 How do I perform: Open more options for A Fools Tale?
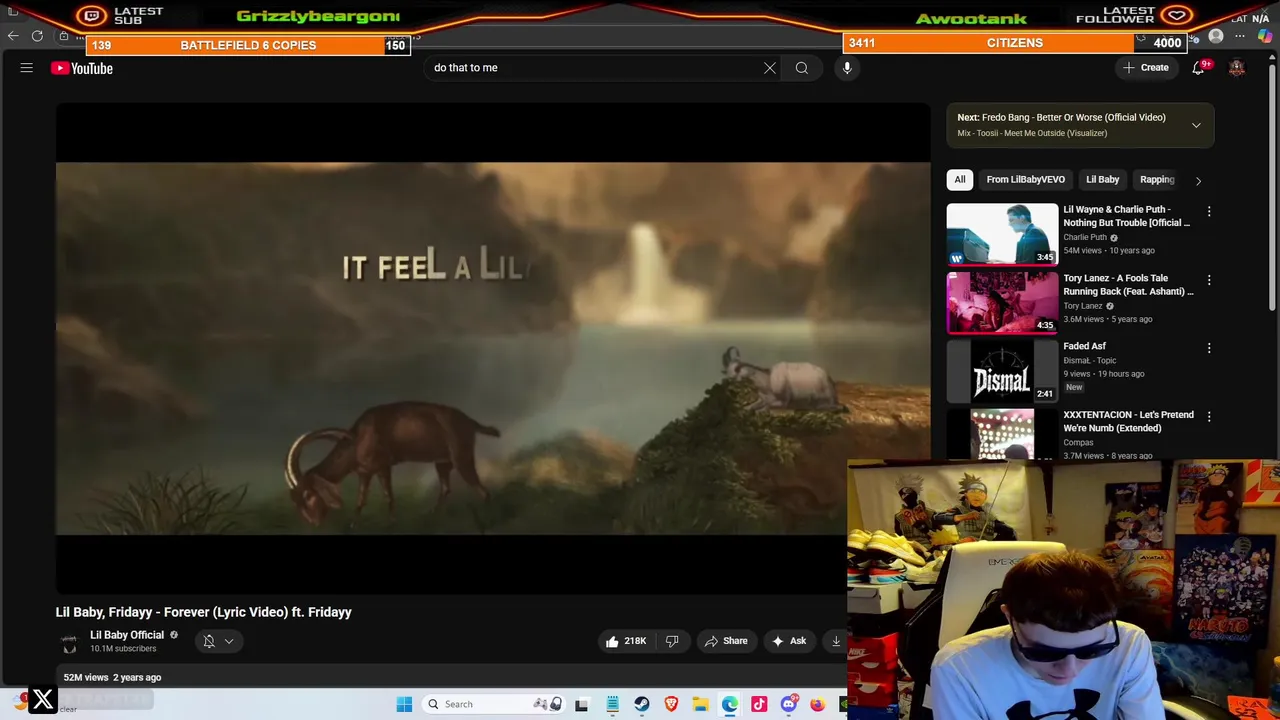tap(1209, 280)
